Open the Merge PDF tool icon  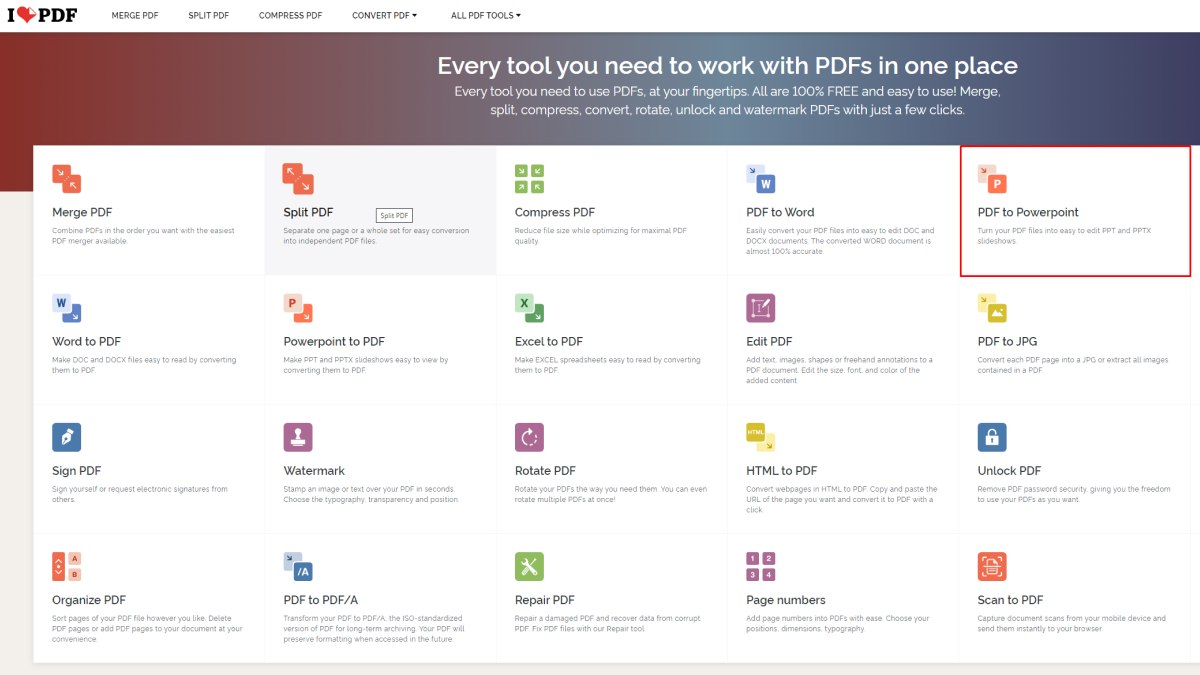click(x=66, y=179)
